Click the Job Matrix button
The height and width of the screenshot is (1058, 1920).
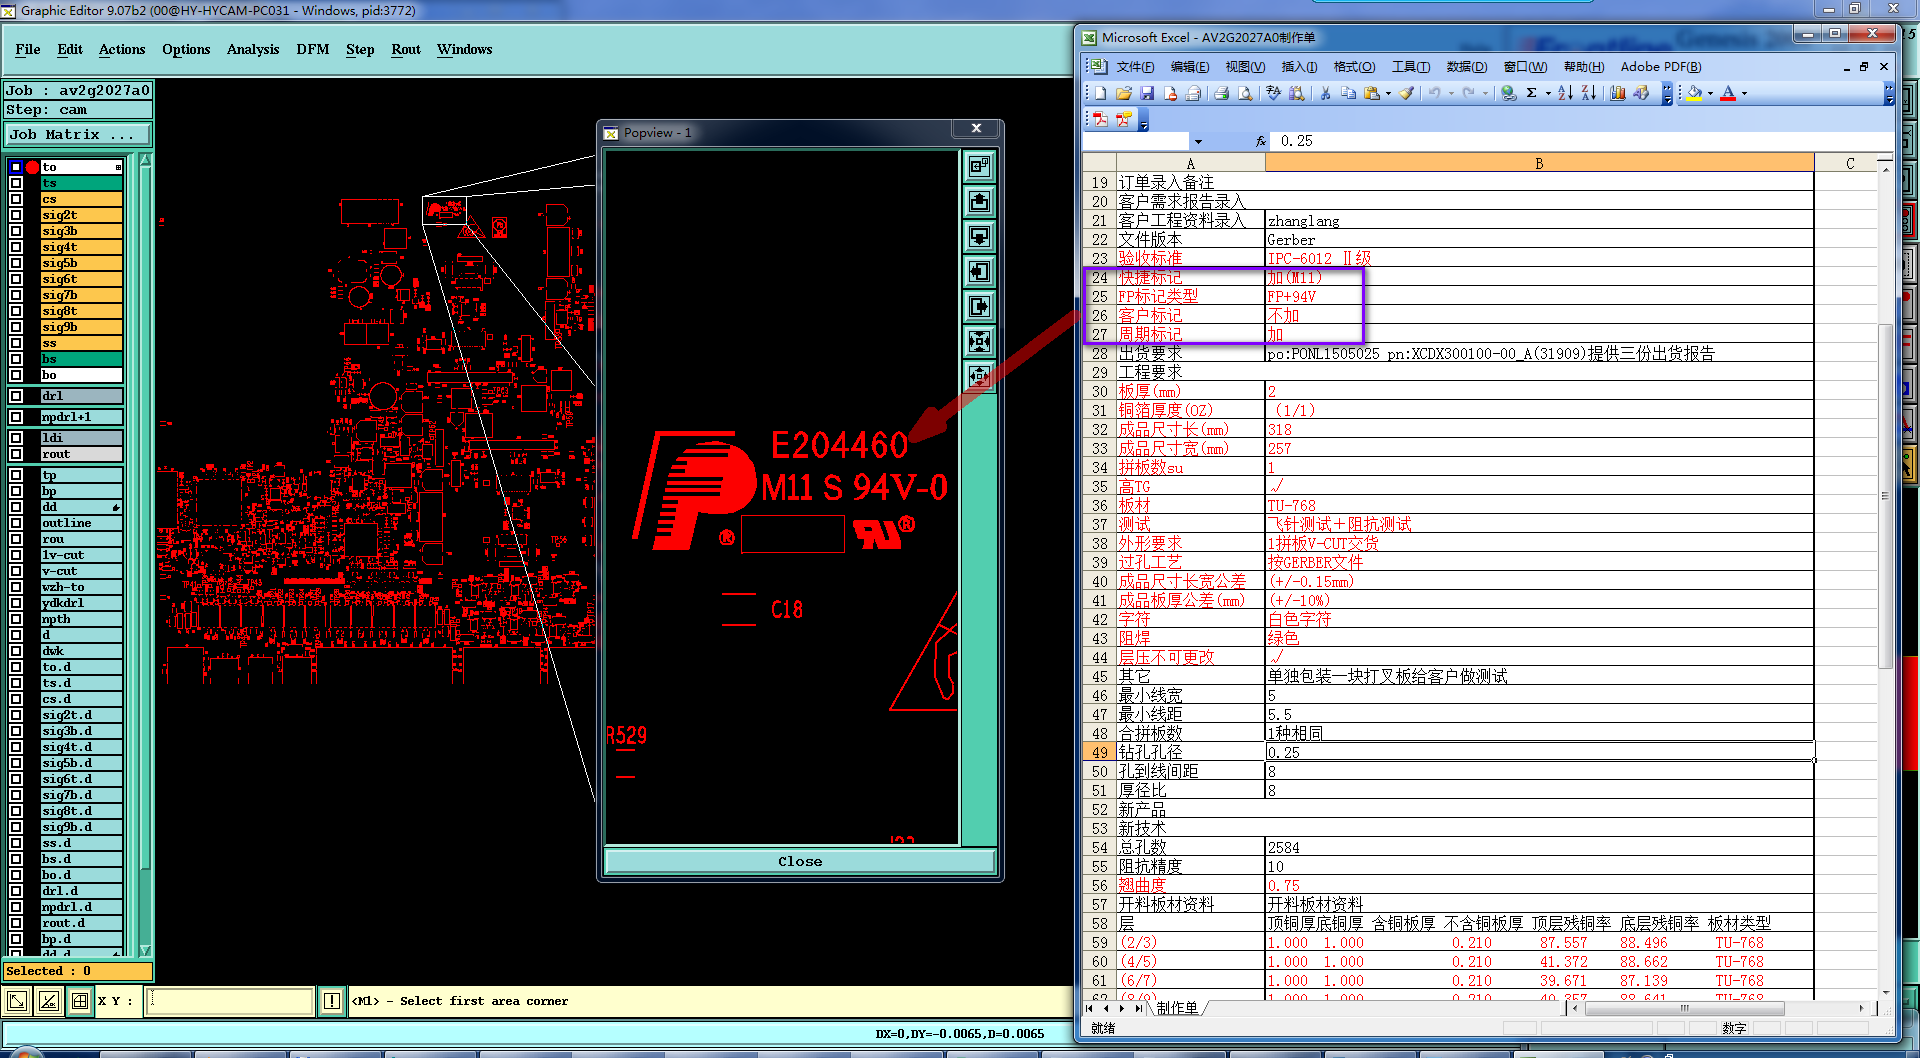78,134
